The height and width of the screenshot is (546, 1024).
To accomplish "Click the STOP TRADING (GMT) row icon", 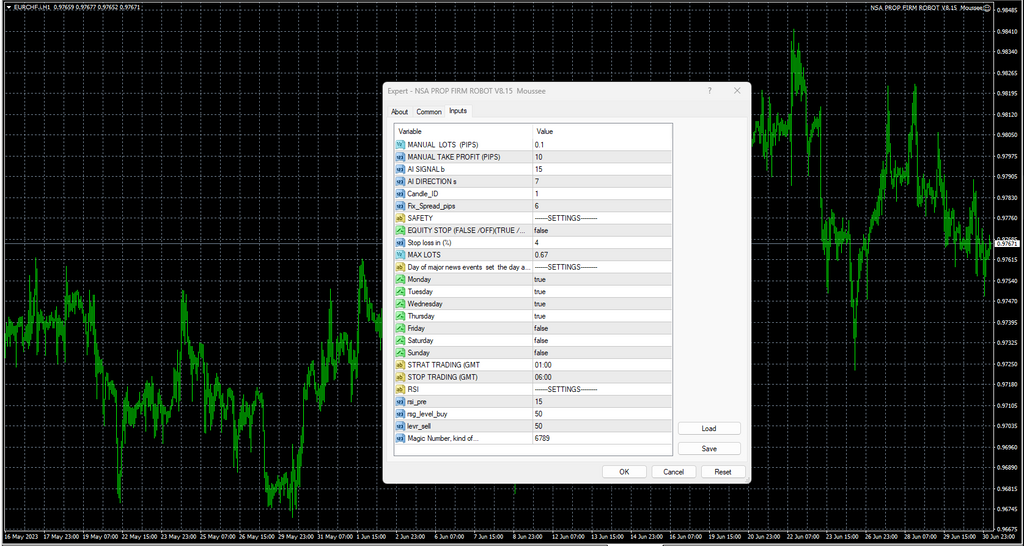I will tap(400, 377).
